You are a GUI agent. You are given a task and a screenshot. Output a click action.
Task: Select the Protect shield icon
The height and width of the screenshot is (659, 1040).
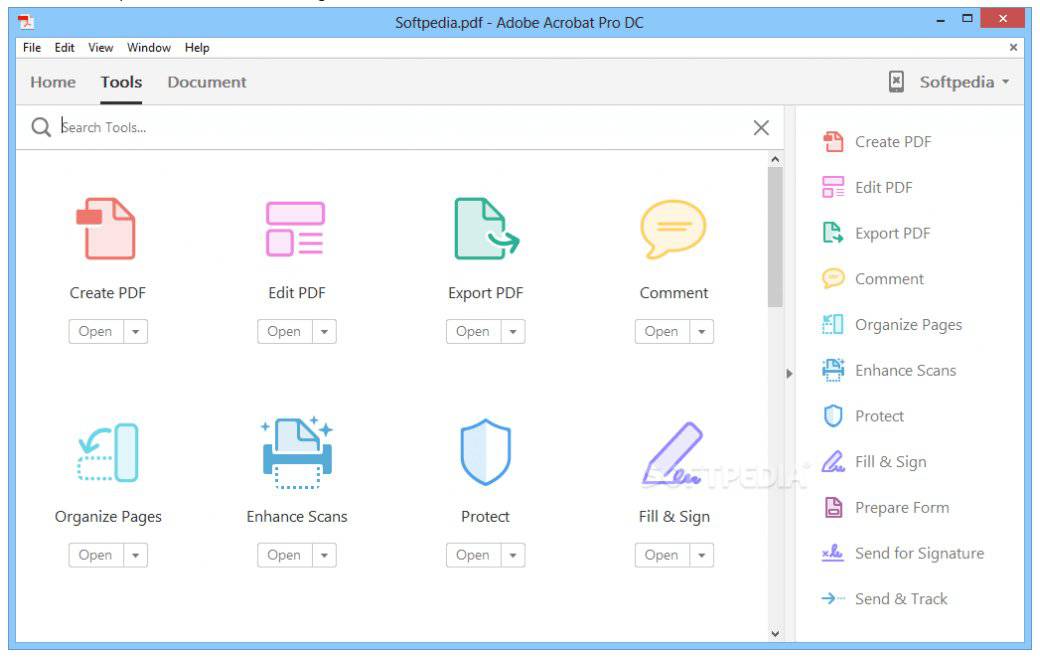tap(485, 452)
